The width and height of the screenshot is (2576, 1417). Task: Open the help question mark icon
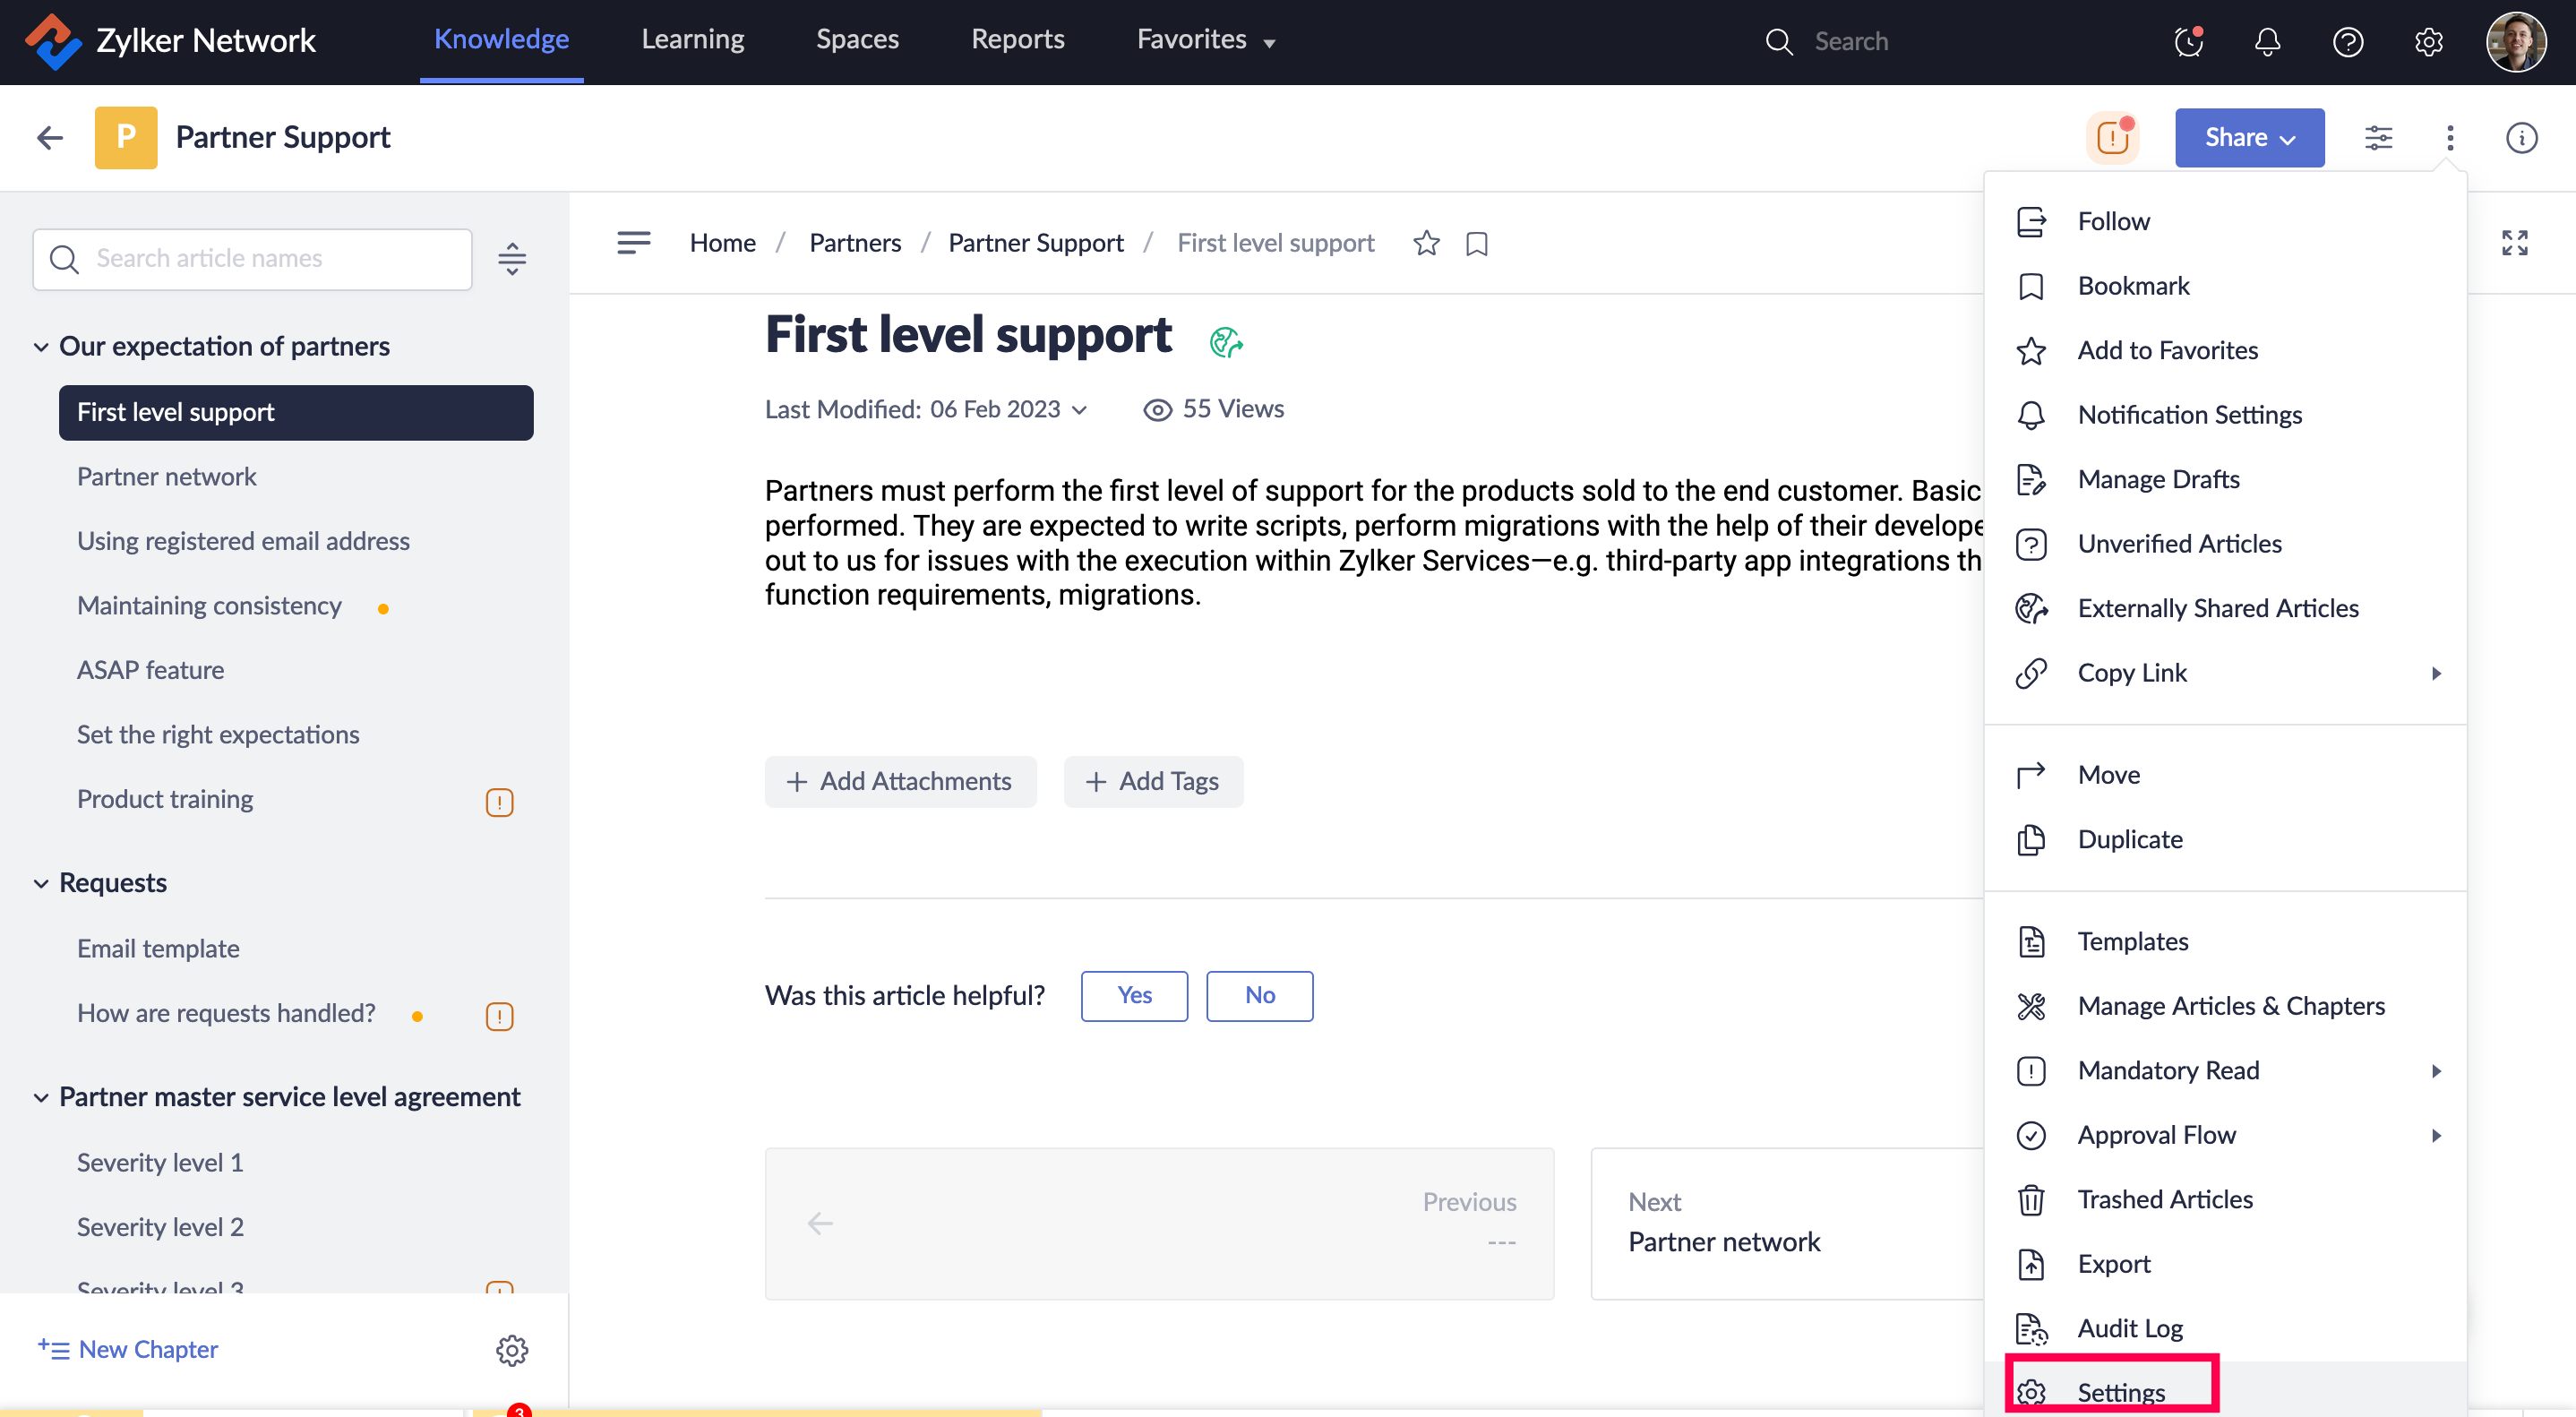pos(2347,41)
